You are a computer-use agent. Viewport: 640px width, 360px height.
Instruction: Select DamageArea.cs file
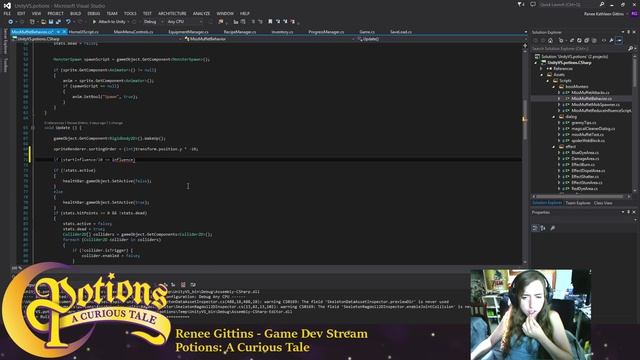(585, 158)
